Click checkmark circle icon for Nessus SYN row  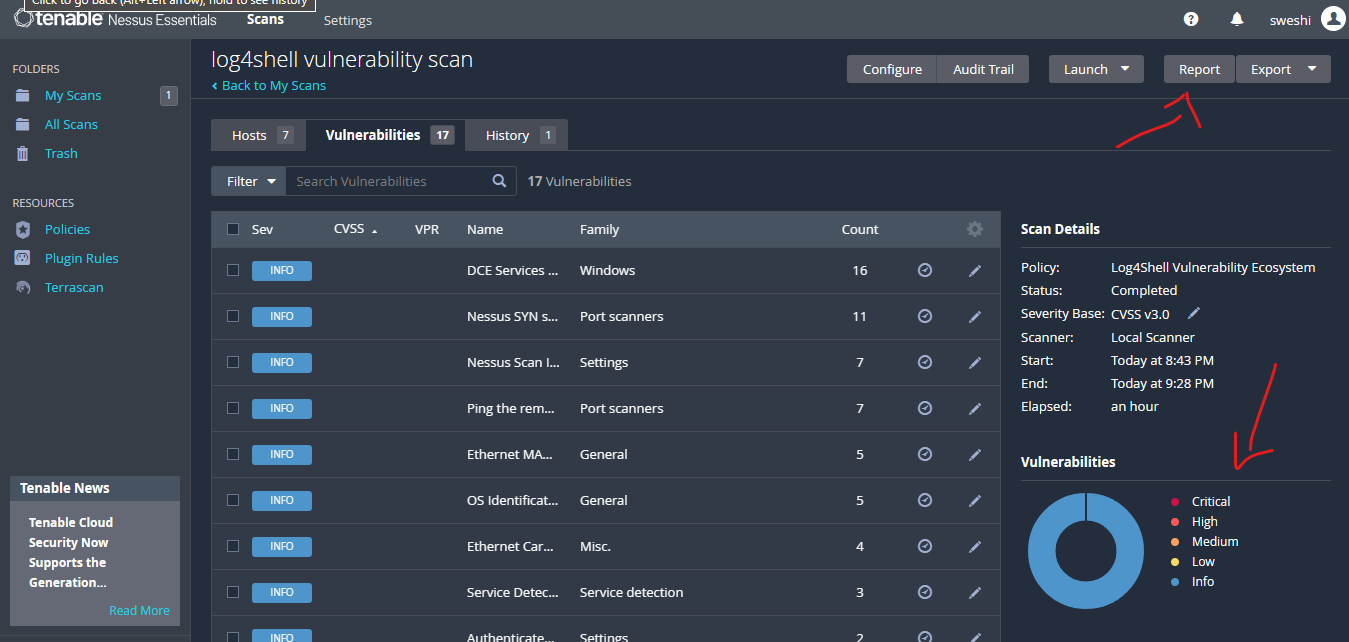[925, 317]
